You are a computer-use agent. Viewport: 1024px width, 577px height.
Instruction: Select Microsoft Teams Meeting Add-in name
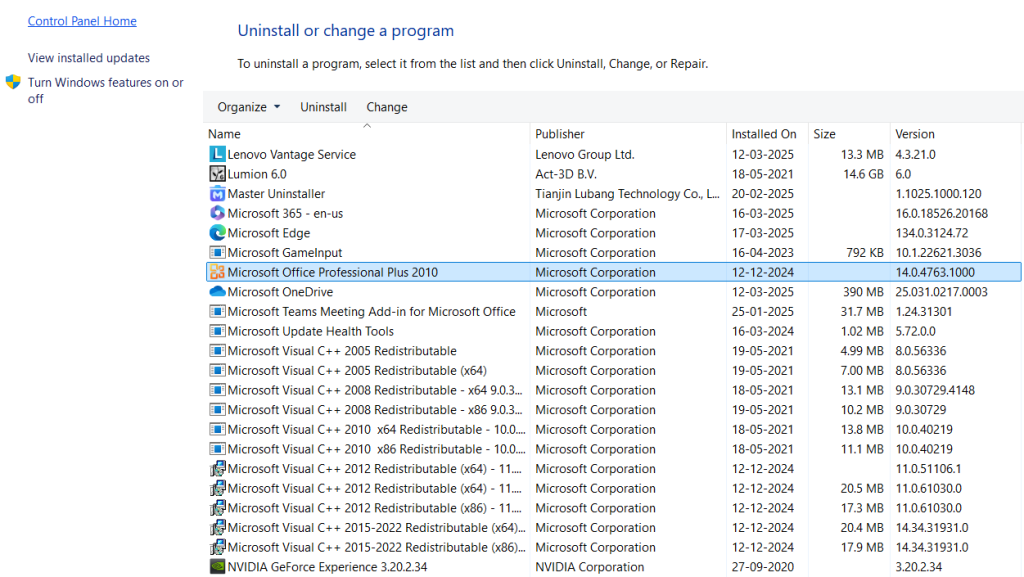372,311
